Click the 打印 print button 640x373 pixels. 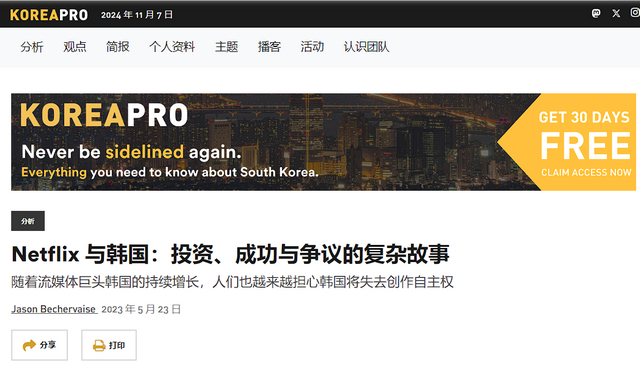[109, 345]
